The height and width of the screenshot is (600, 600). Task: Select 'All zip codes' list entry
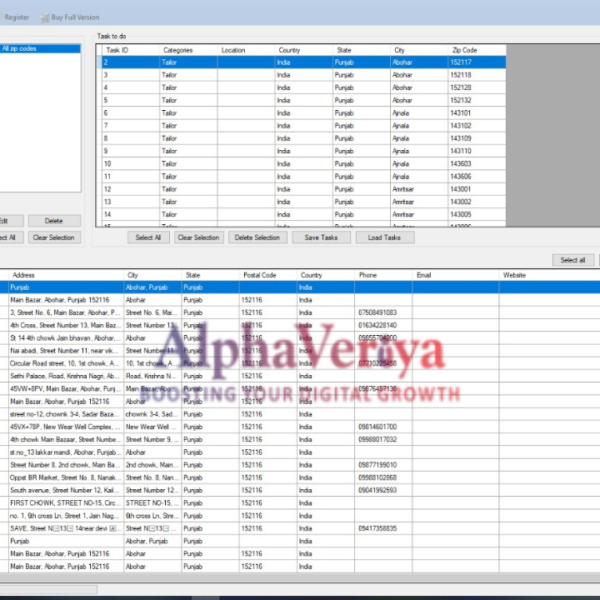click(40, 49)
